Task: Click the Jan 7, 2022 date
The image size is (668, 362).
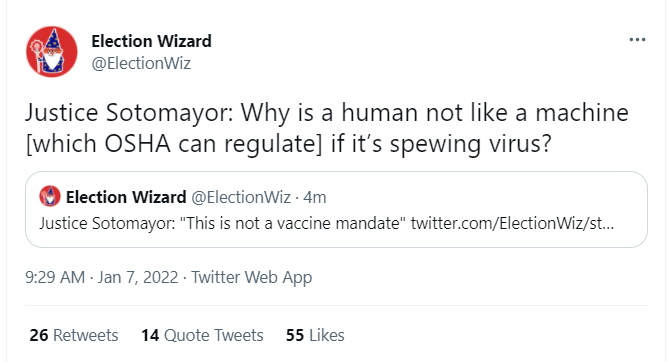Action: pos(138,277)
